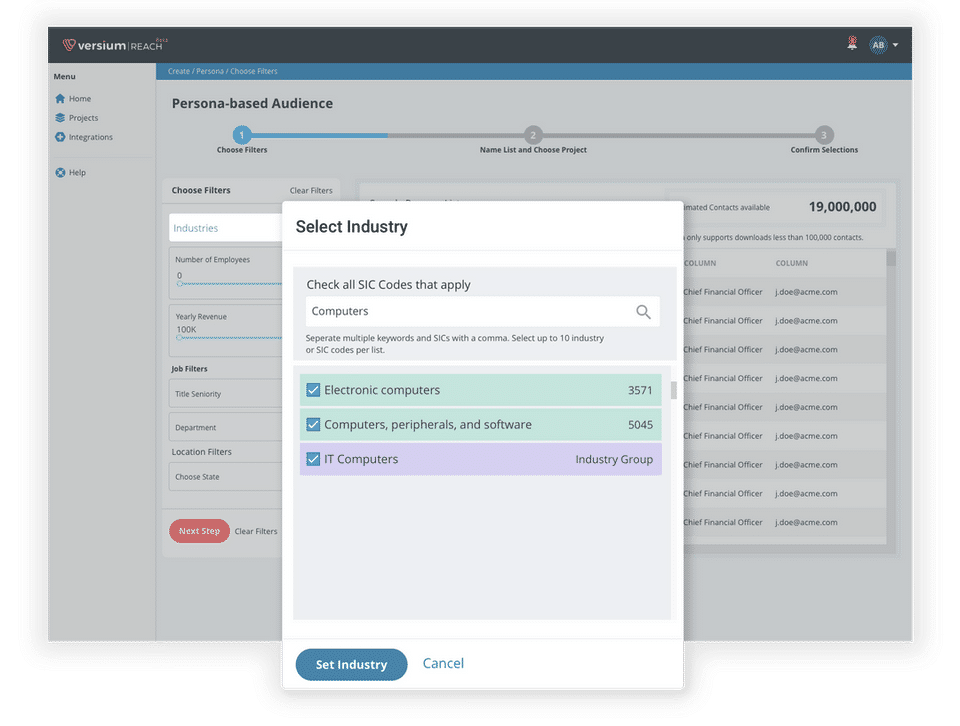Open the Title Seniority dropdown
The image size is (960, 726).
[225, 394]
